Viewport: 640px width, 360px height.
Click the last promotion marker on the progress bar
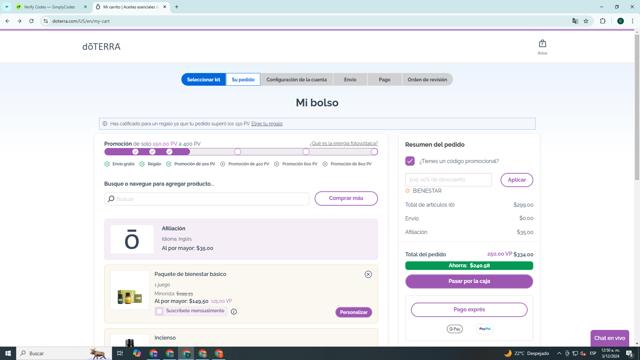pyautogui.click(x=374, y=152)
